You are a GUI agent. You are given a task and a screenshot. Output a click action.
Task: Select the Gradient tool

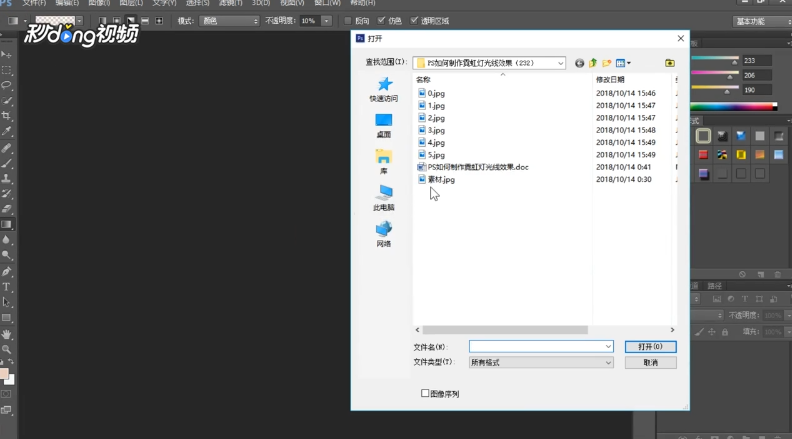pyautogui.click(x=7, y=224)
